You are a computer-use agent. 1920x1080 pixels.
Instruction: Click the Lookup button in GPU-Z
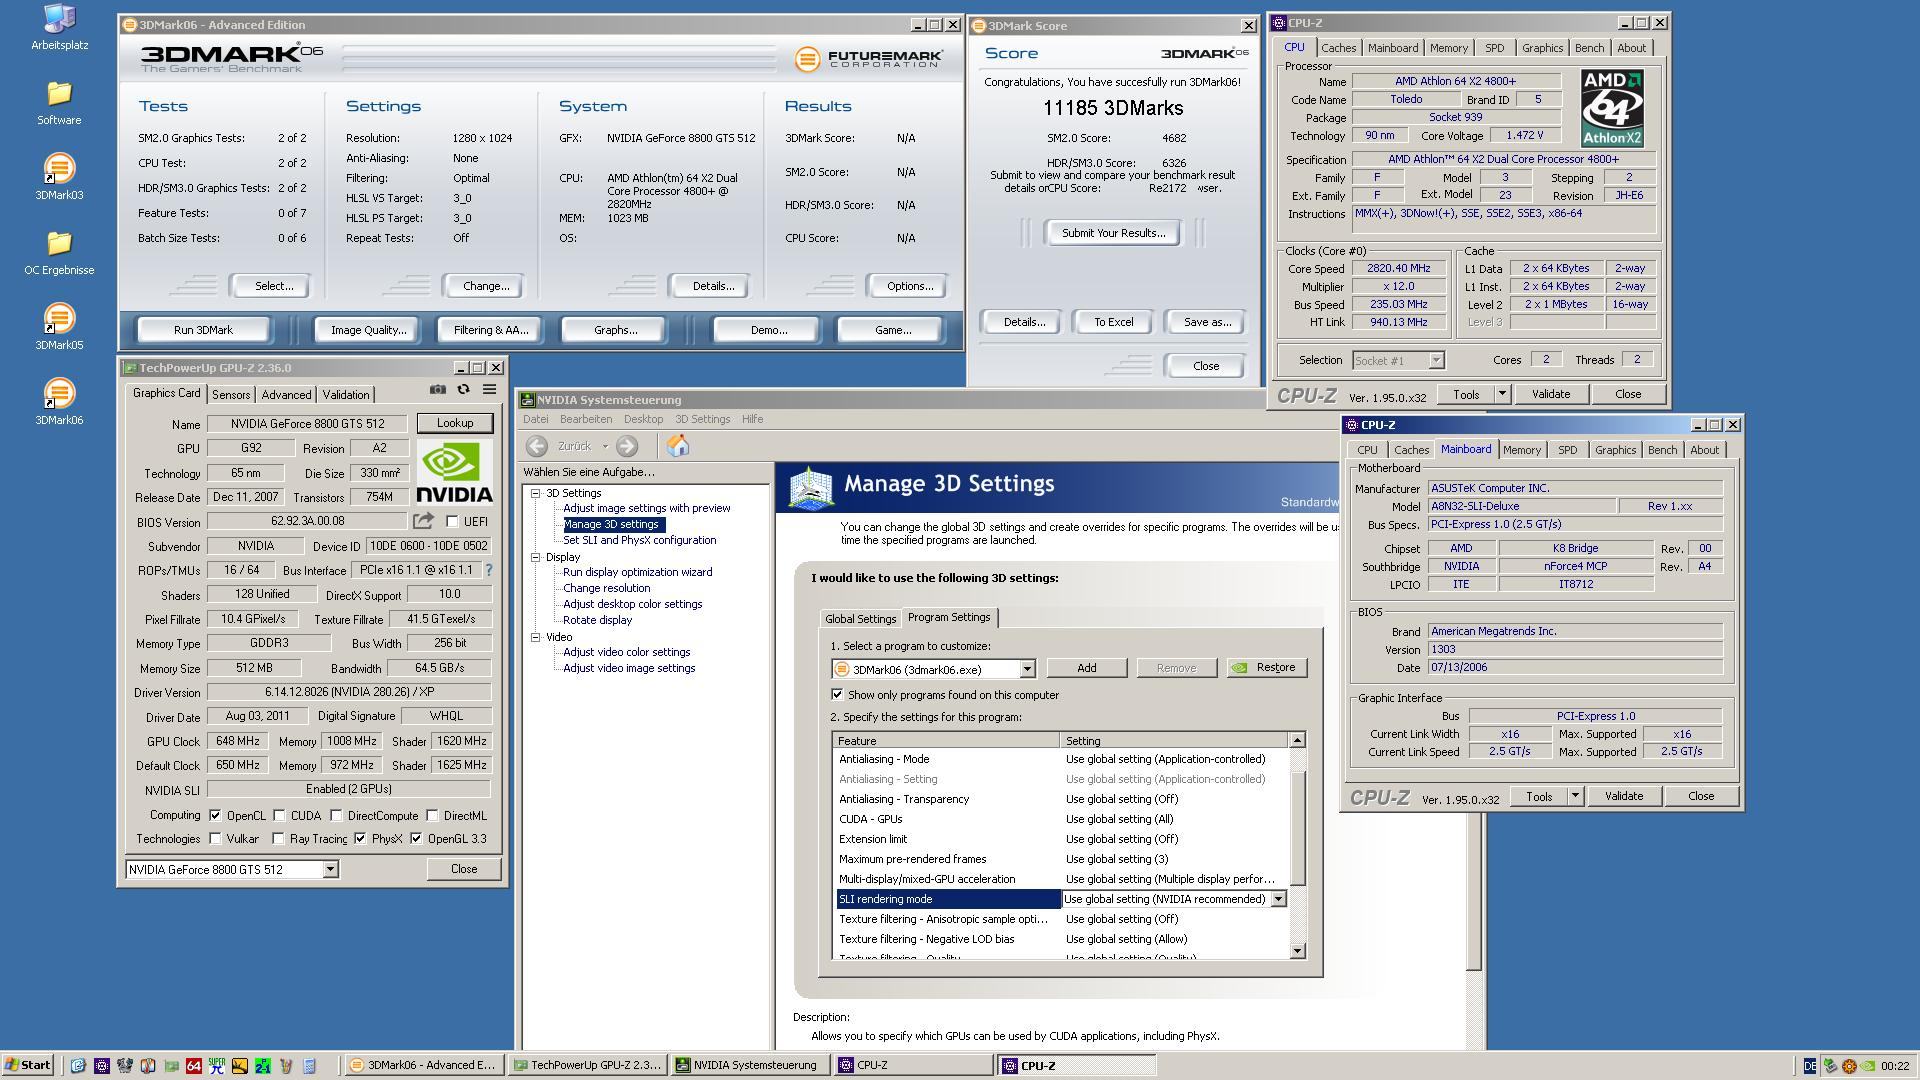[x=455, y=423]
